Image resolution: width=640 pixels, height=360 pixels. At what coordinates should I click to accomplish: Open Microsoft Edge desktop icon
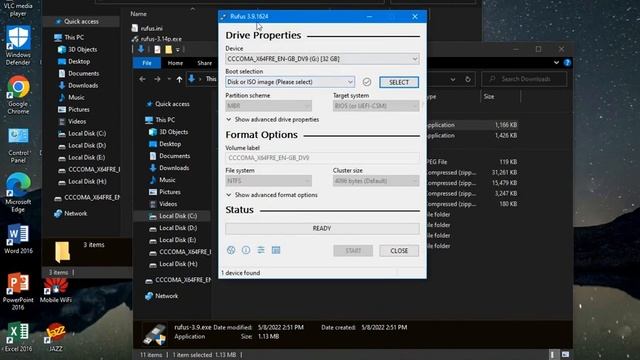pyautogui.click(x=18, y=193)
